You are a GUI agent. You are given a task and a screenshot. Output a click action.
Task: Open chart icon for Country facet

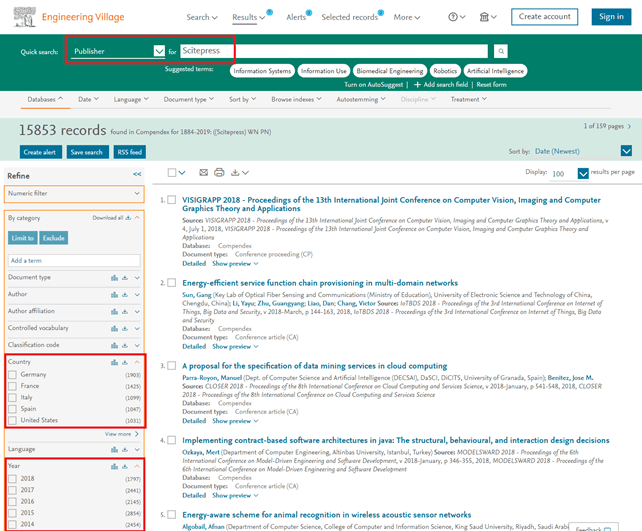click(114, 361)
